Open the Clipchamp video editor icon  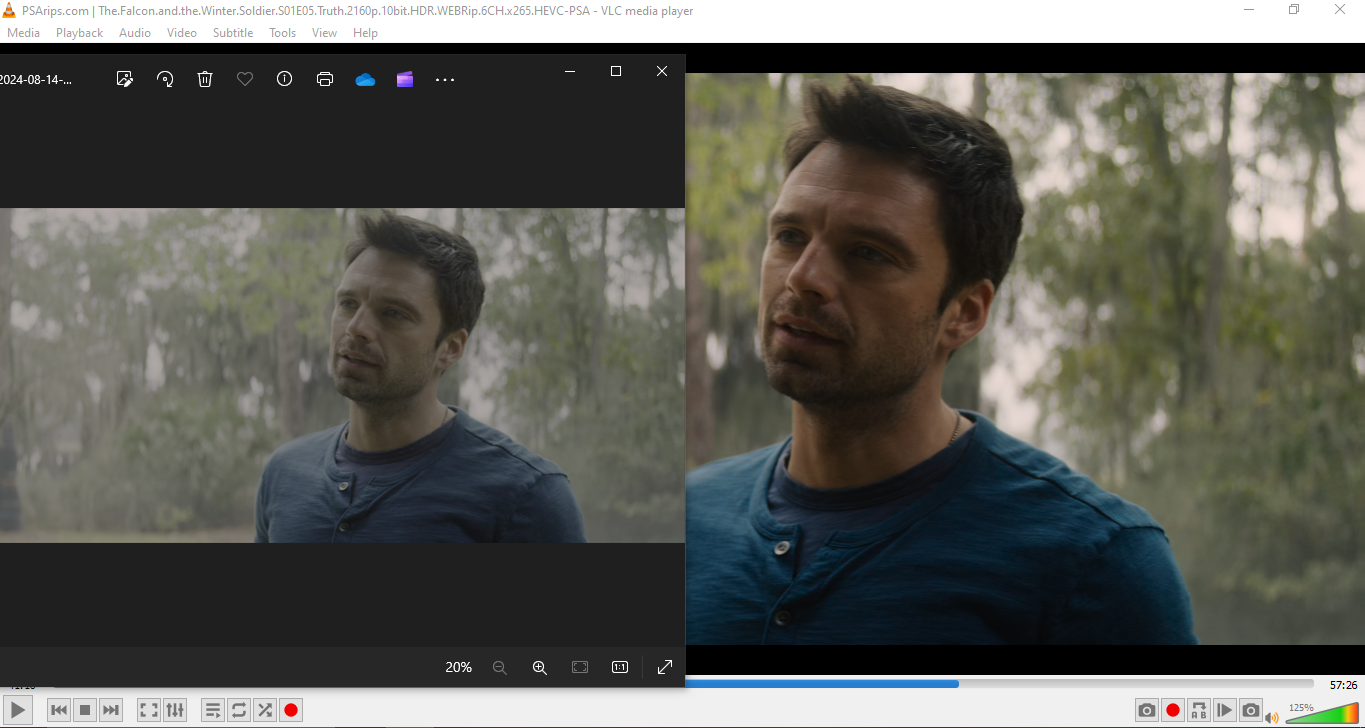(x=405, y=79)
